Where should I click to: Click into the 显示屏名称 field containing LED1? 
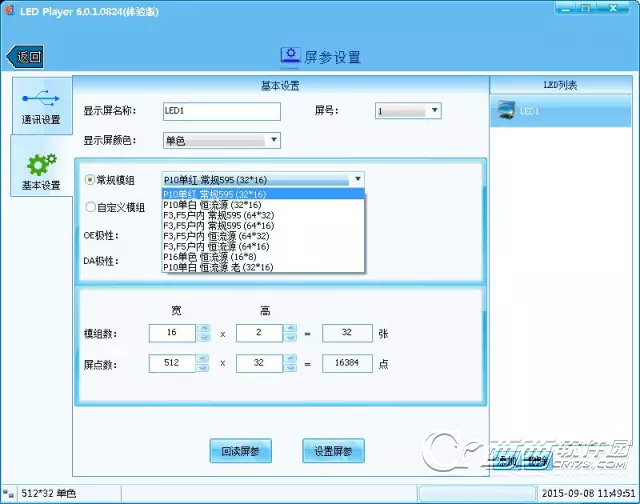point(222,111)
